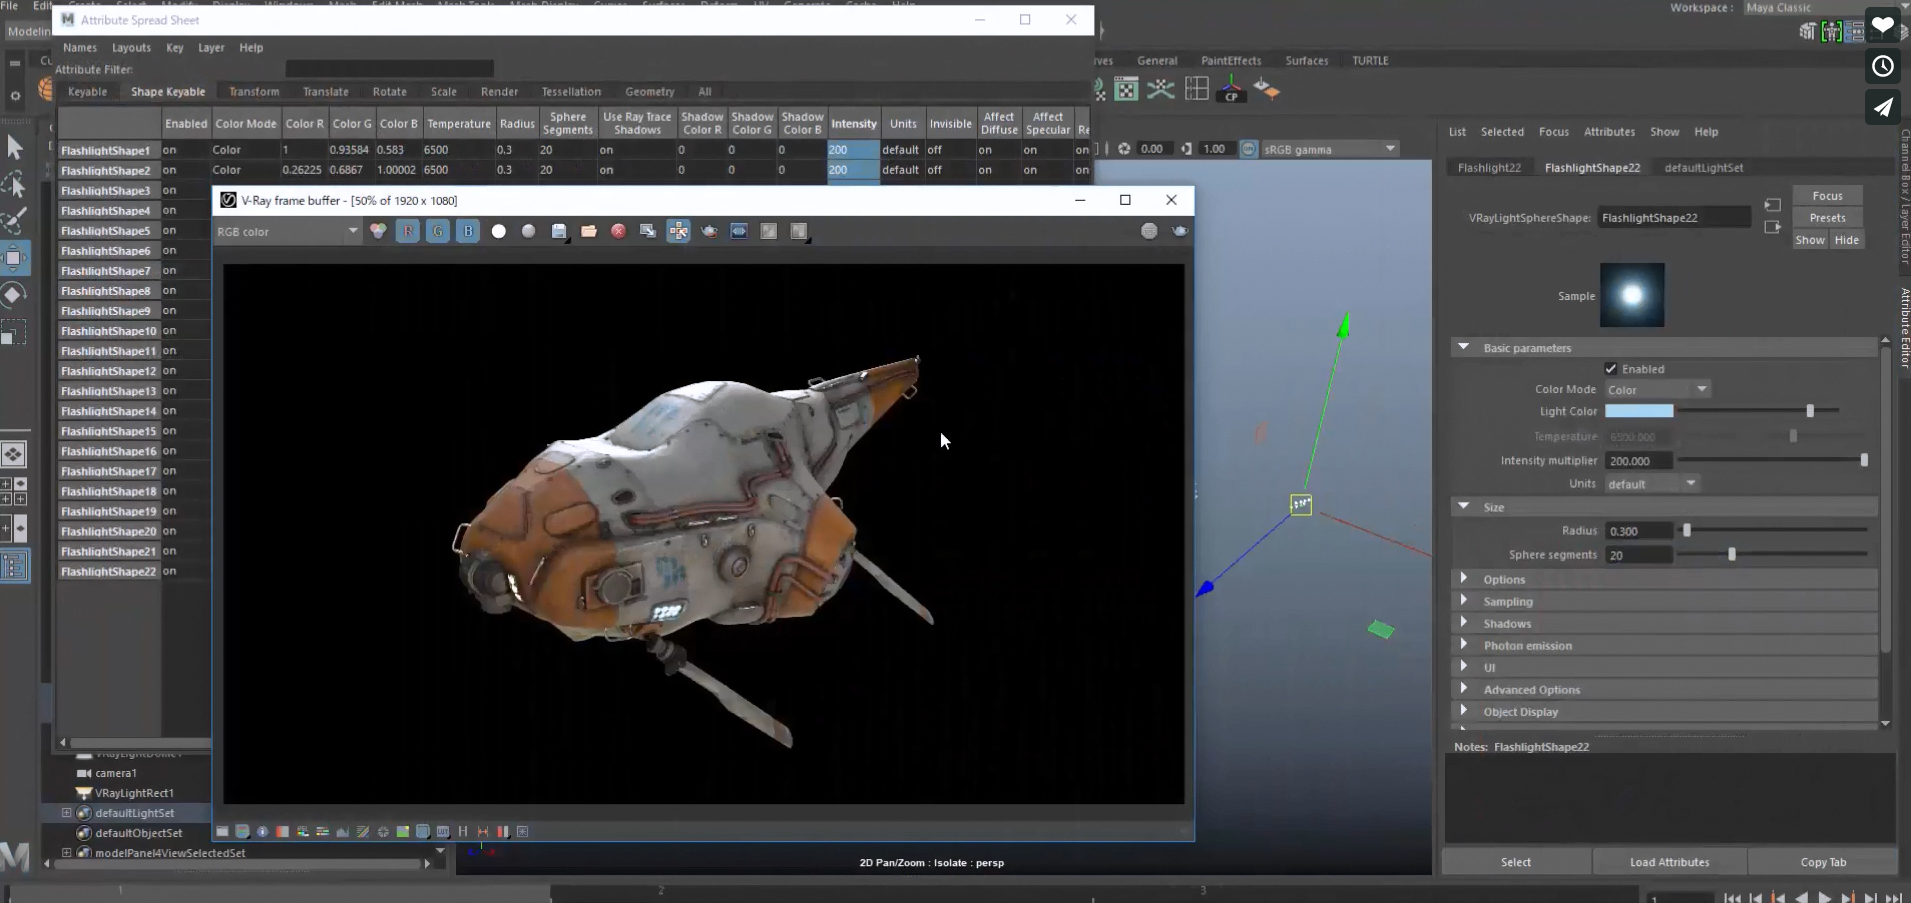Toggle the red channel display
1911x903 pixels.
[408, 231]
